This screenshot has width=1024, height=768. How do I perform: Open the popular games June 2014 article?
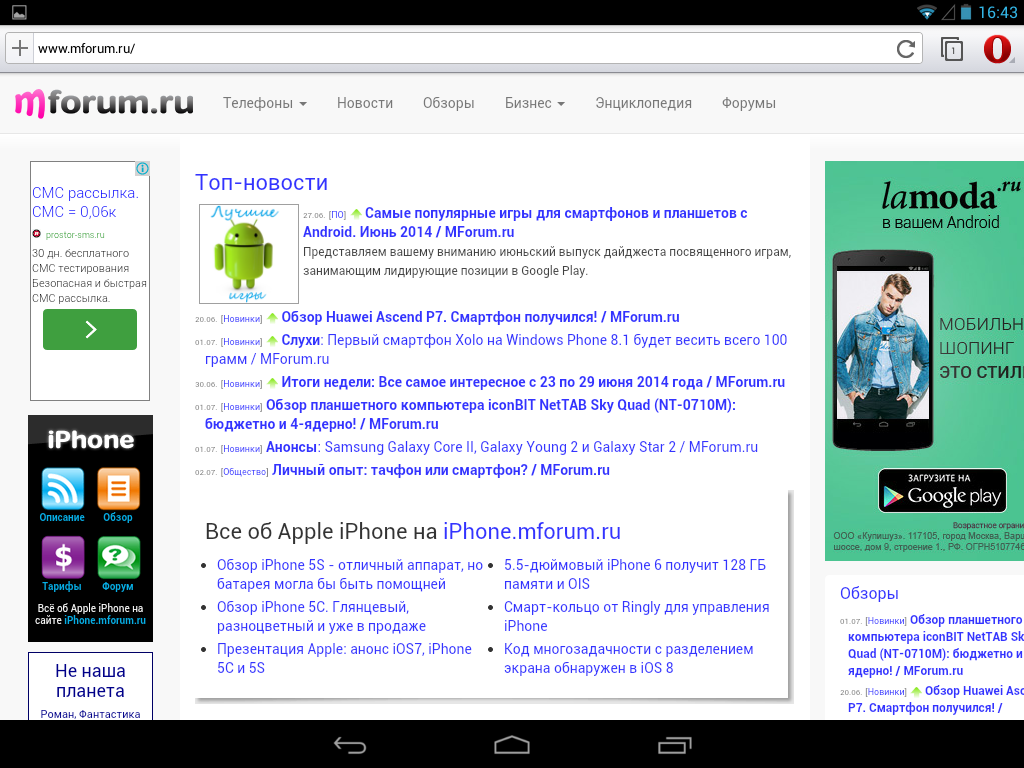(x=525, y=223)
